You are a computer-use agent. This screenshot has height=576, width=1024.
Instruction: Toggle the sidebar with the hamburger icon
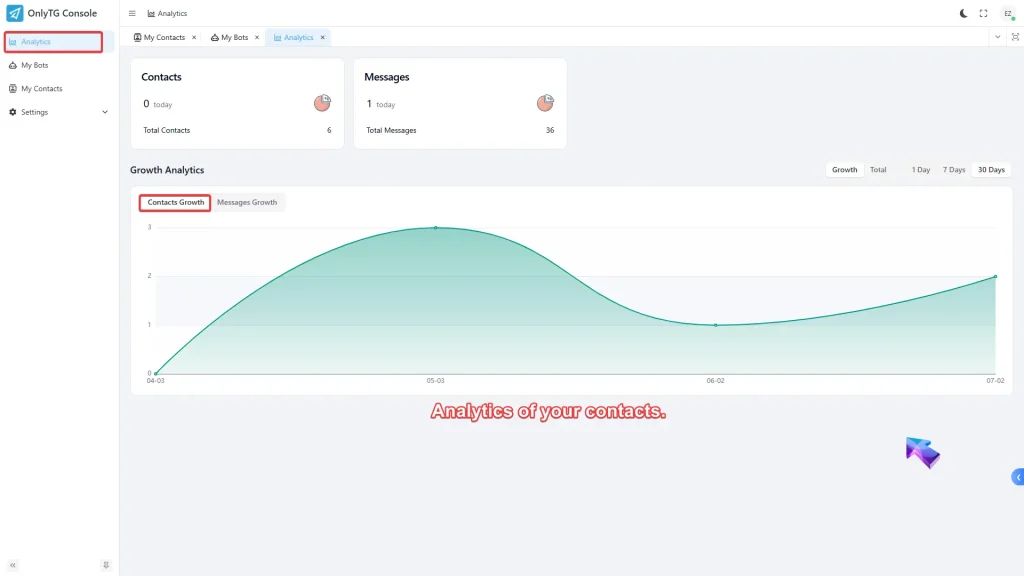[131, 13]
